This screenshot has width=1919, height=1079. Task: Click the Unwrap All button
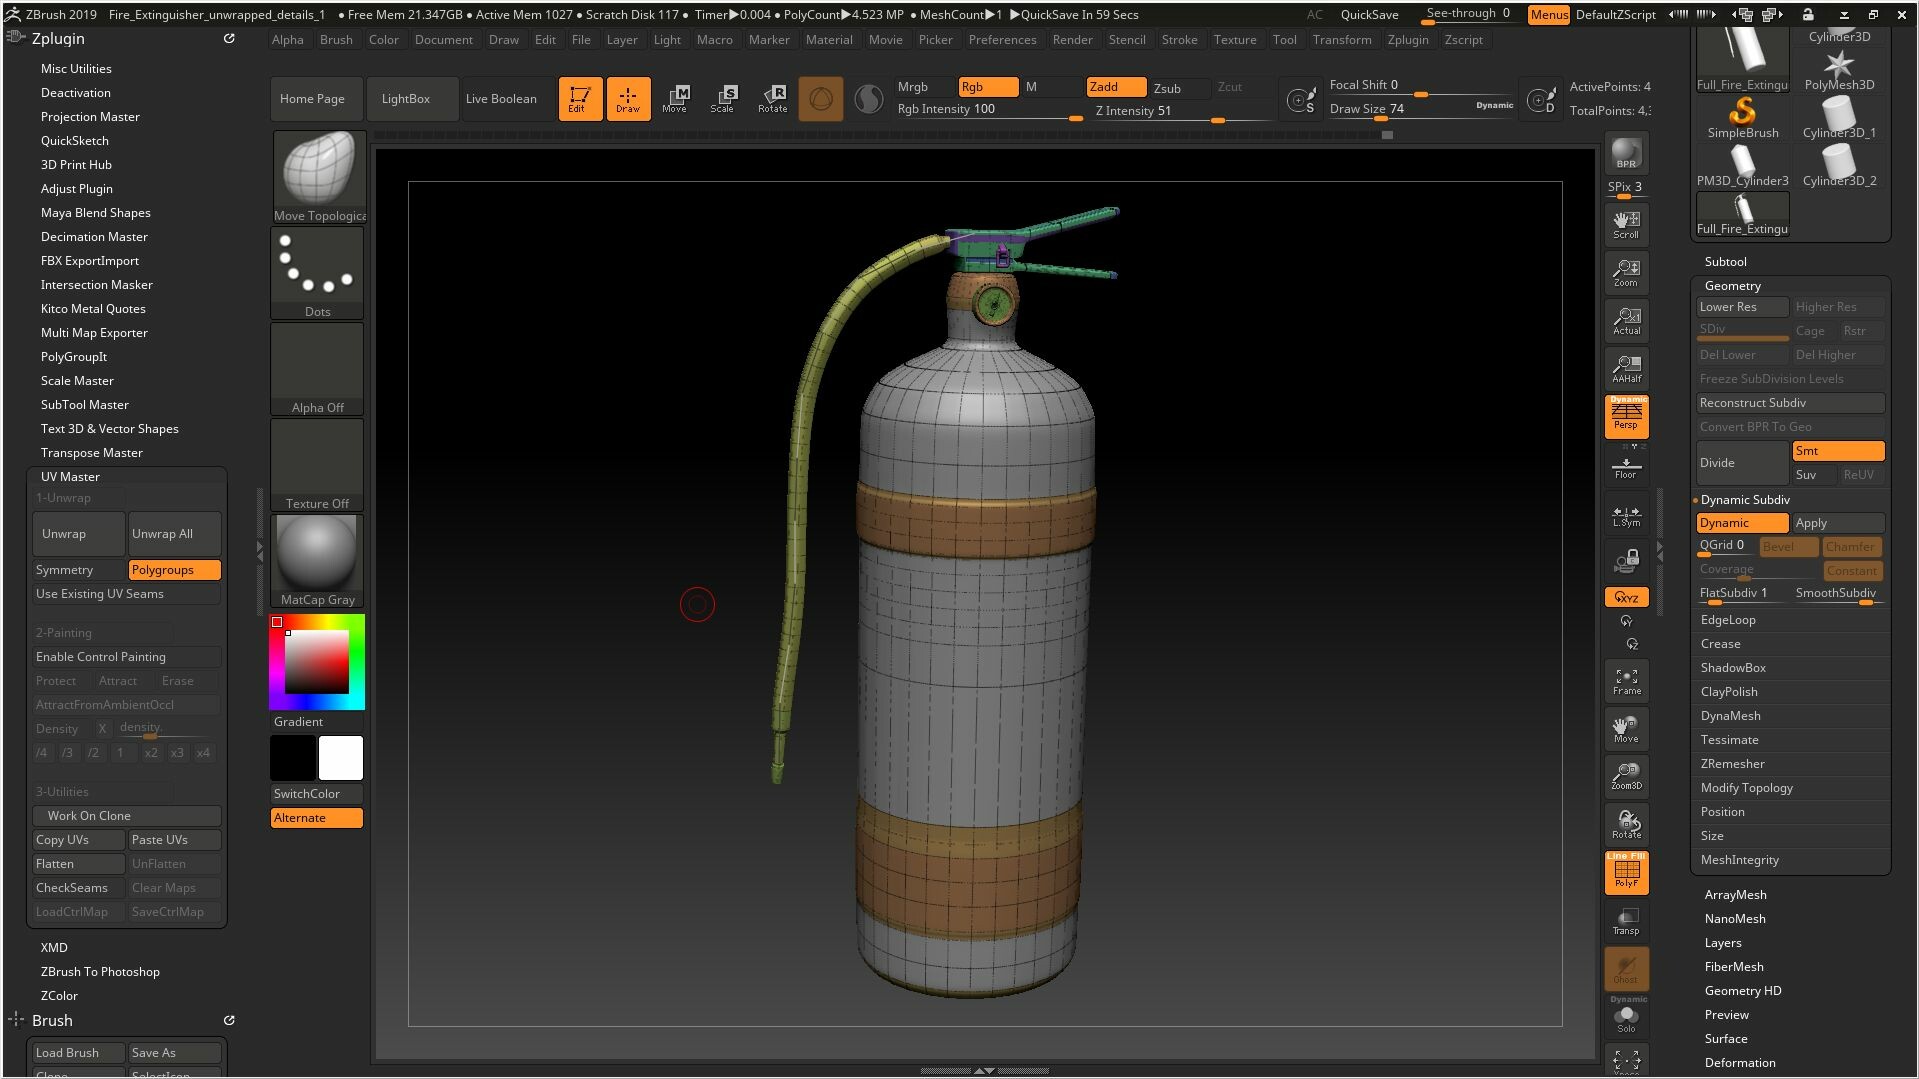pos(175,534)
